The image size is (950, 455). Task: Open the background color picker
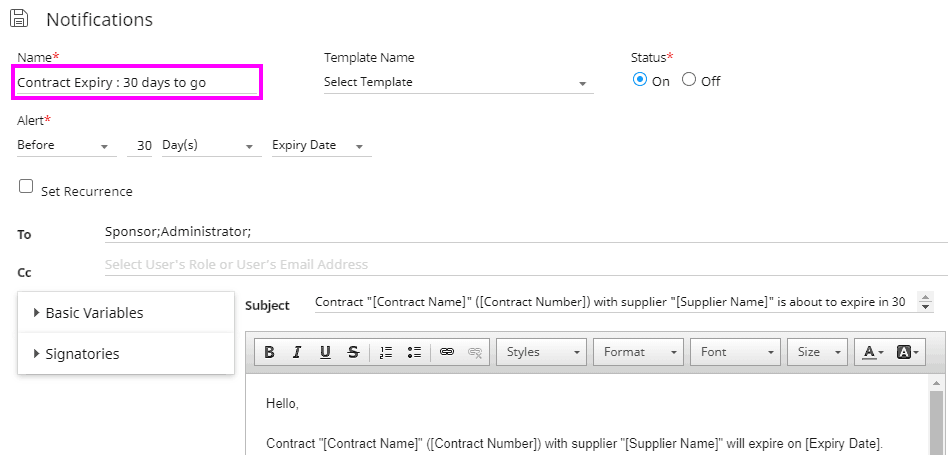907,352
